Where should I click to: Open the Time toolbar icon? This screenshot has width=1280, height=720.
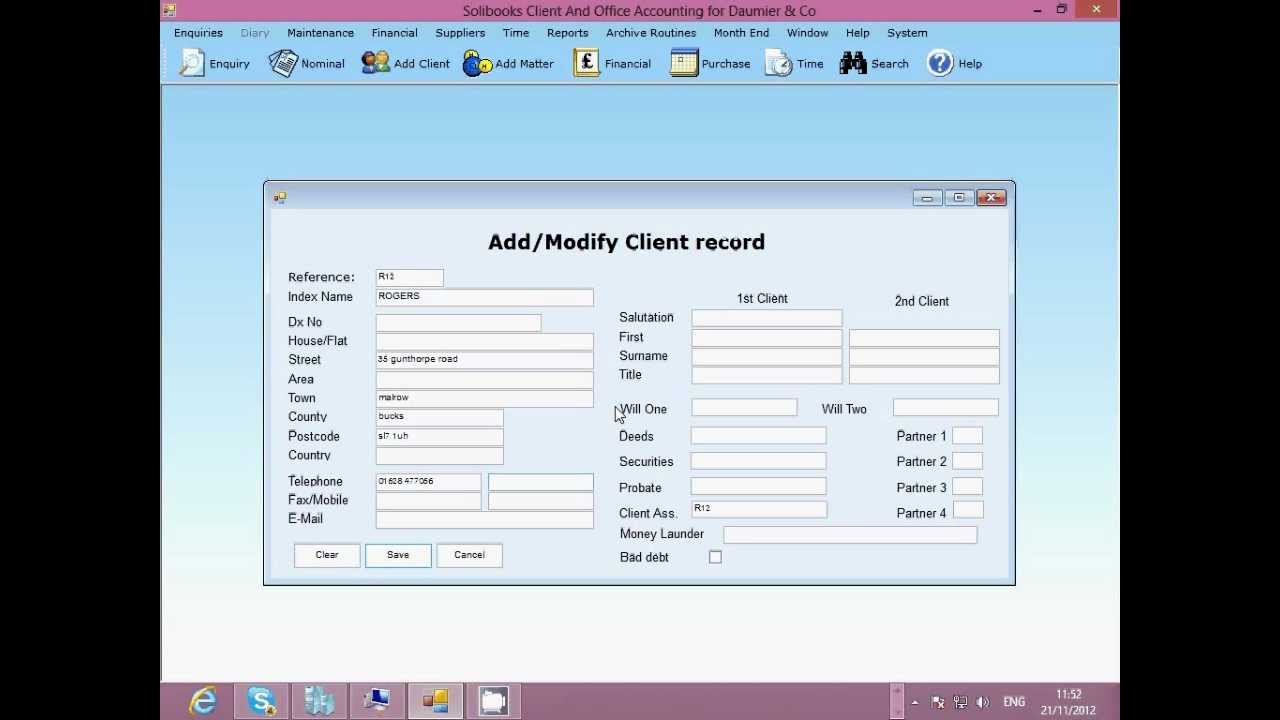[x=779, y=63]
